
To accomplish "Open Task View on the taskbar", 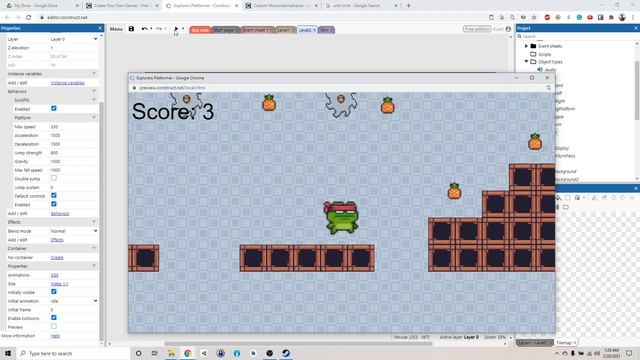I will point(154,353).
